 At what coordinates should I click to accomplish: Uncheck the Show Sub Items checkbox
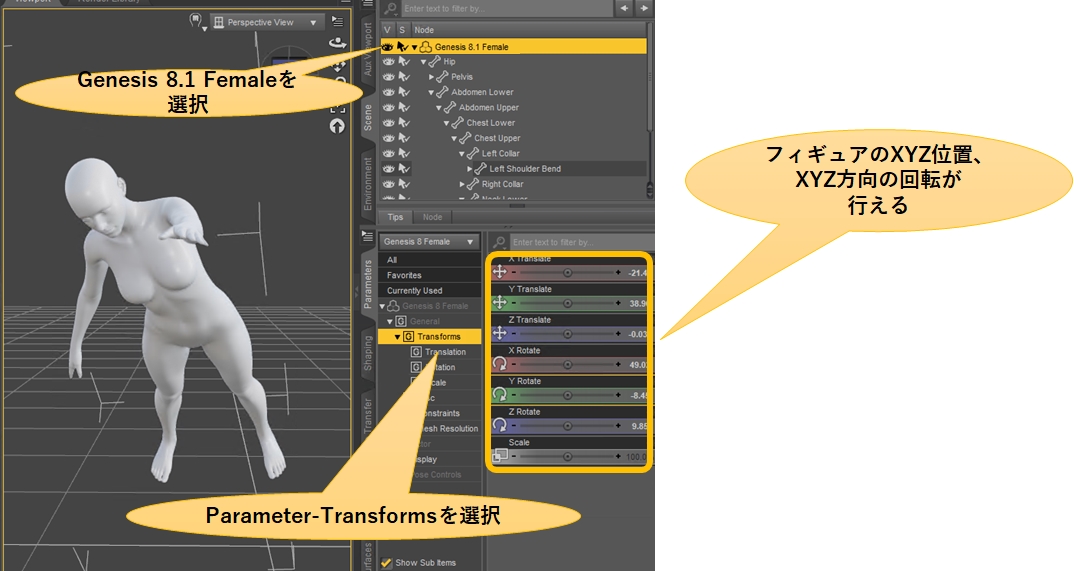386,562
